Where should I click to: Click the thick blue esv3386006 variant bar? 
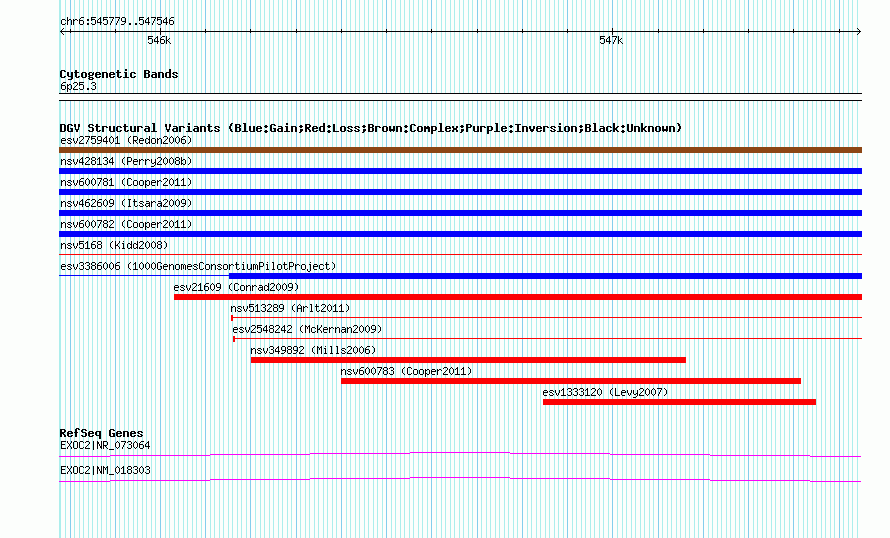[x=545, y=276]
